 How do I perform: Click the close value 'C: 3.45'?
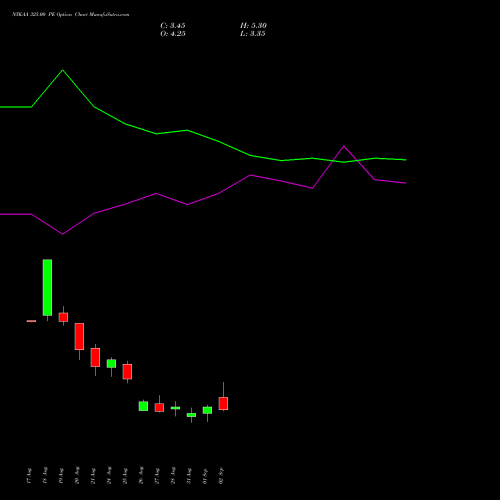pyautogui.click(x=173, y=26)
